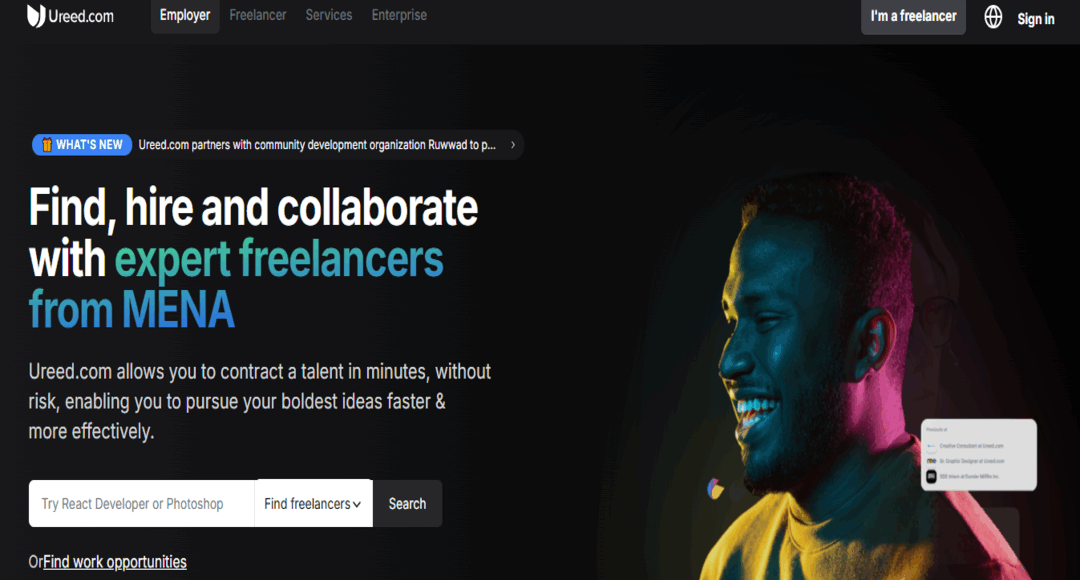Click the WHAT'S NEW blue badge
1080x580 pixels.
tap(82, 145)
